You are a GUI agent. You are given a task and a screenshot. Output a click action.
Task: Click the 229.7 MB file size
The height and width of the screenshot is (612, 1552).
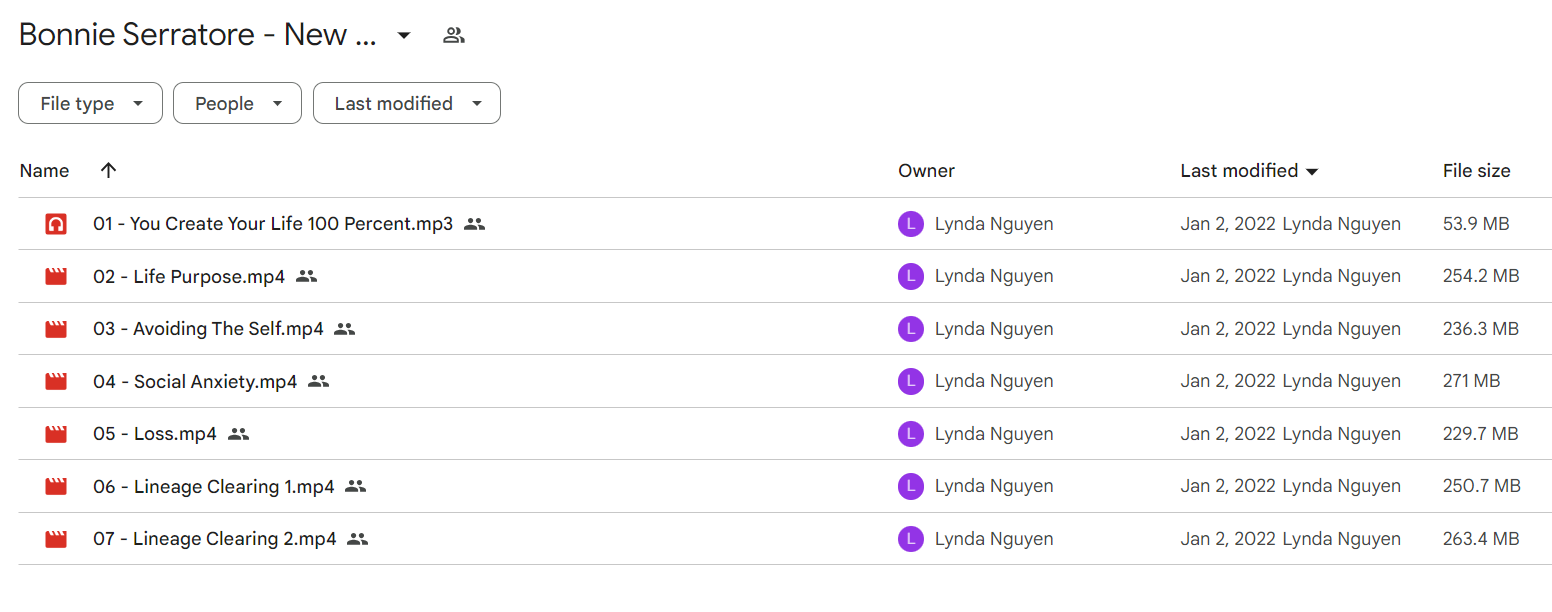(x=1480, y=434)
